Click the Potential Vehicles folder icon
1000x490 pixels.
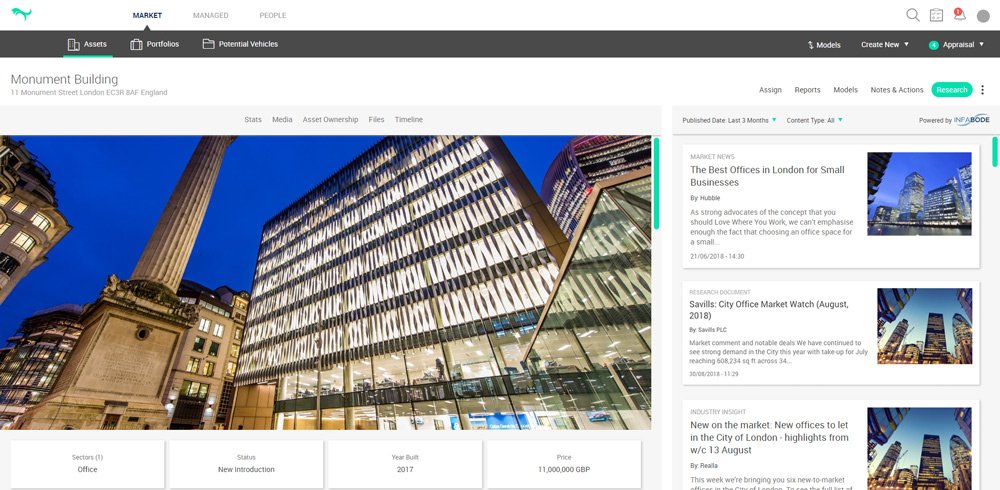pyautogui.click(x=208, y=44)
